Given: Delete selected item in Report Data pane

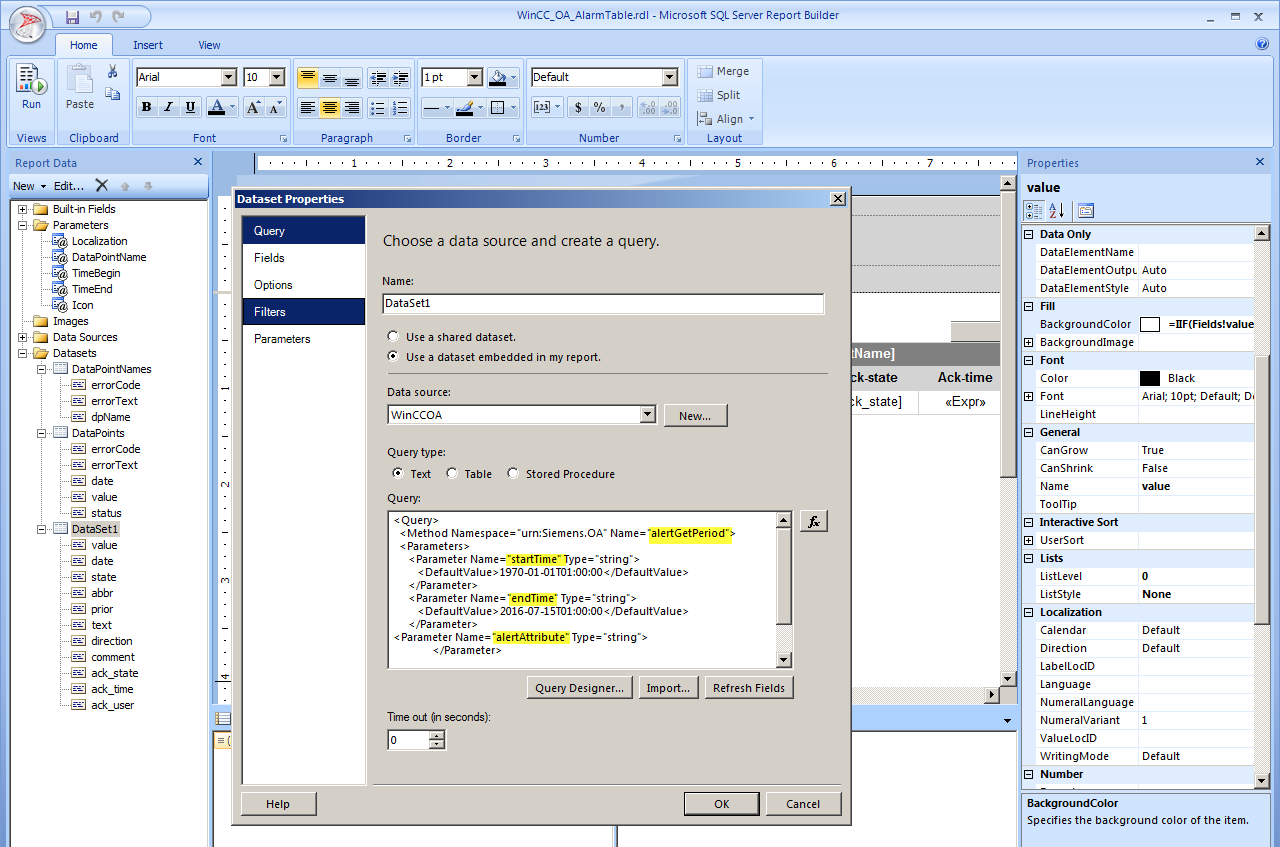Looking at the screenshot, I should pyautogui.click(x=101, y=185).
